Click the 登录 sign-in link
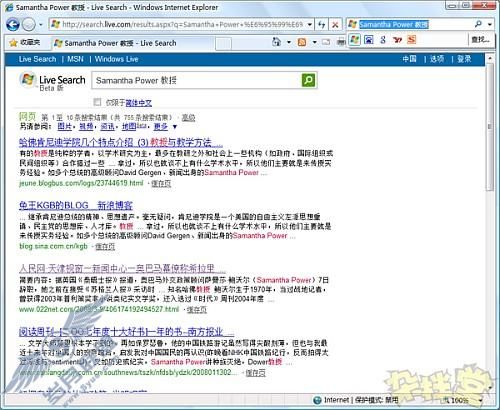This screenshot has height=410, width=500. (x=464, y=59)
